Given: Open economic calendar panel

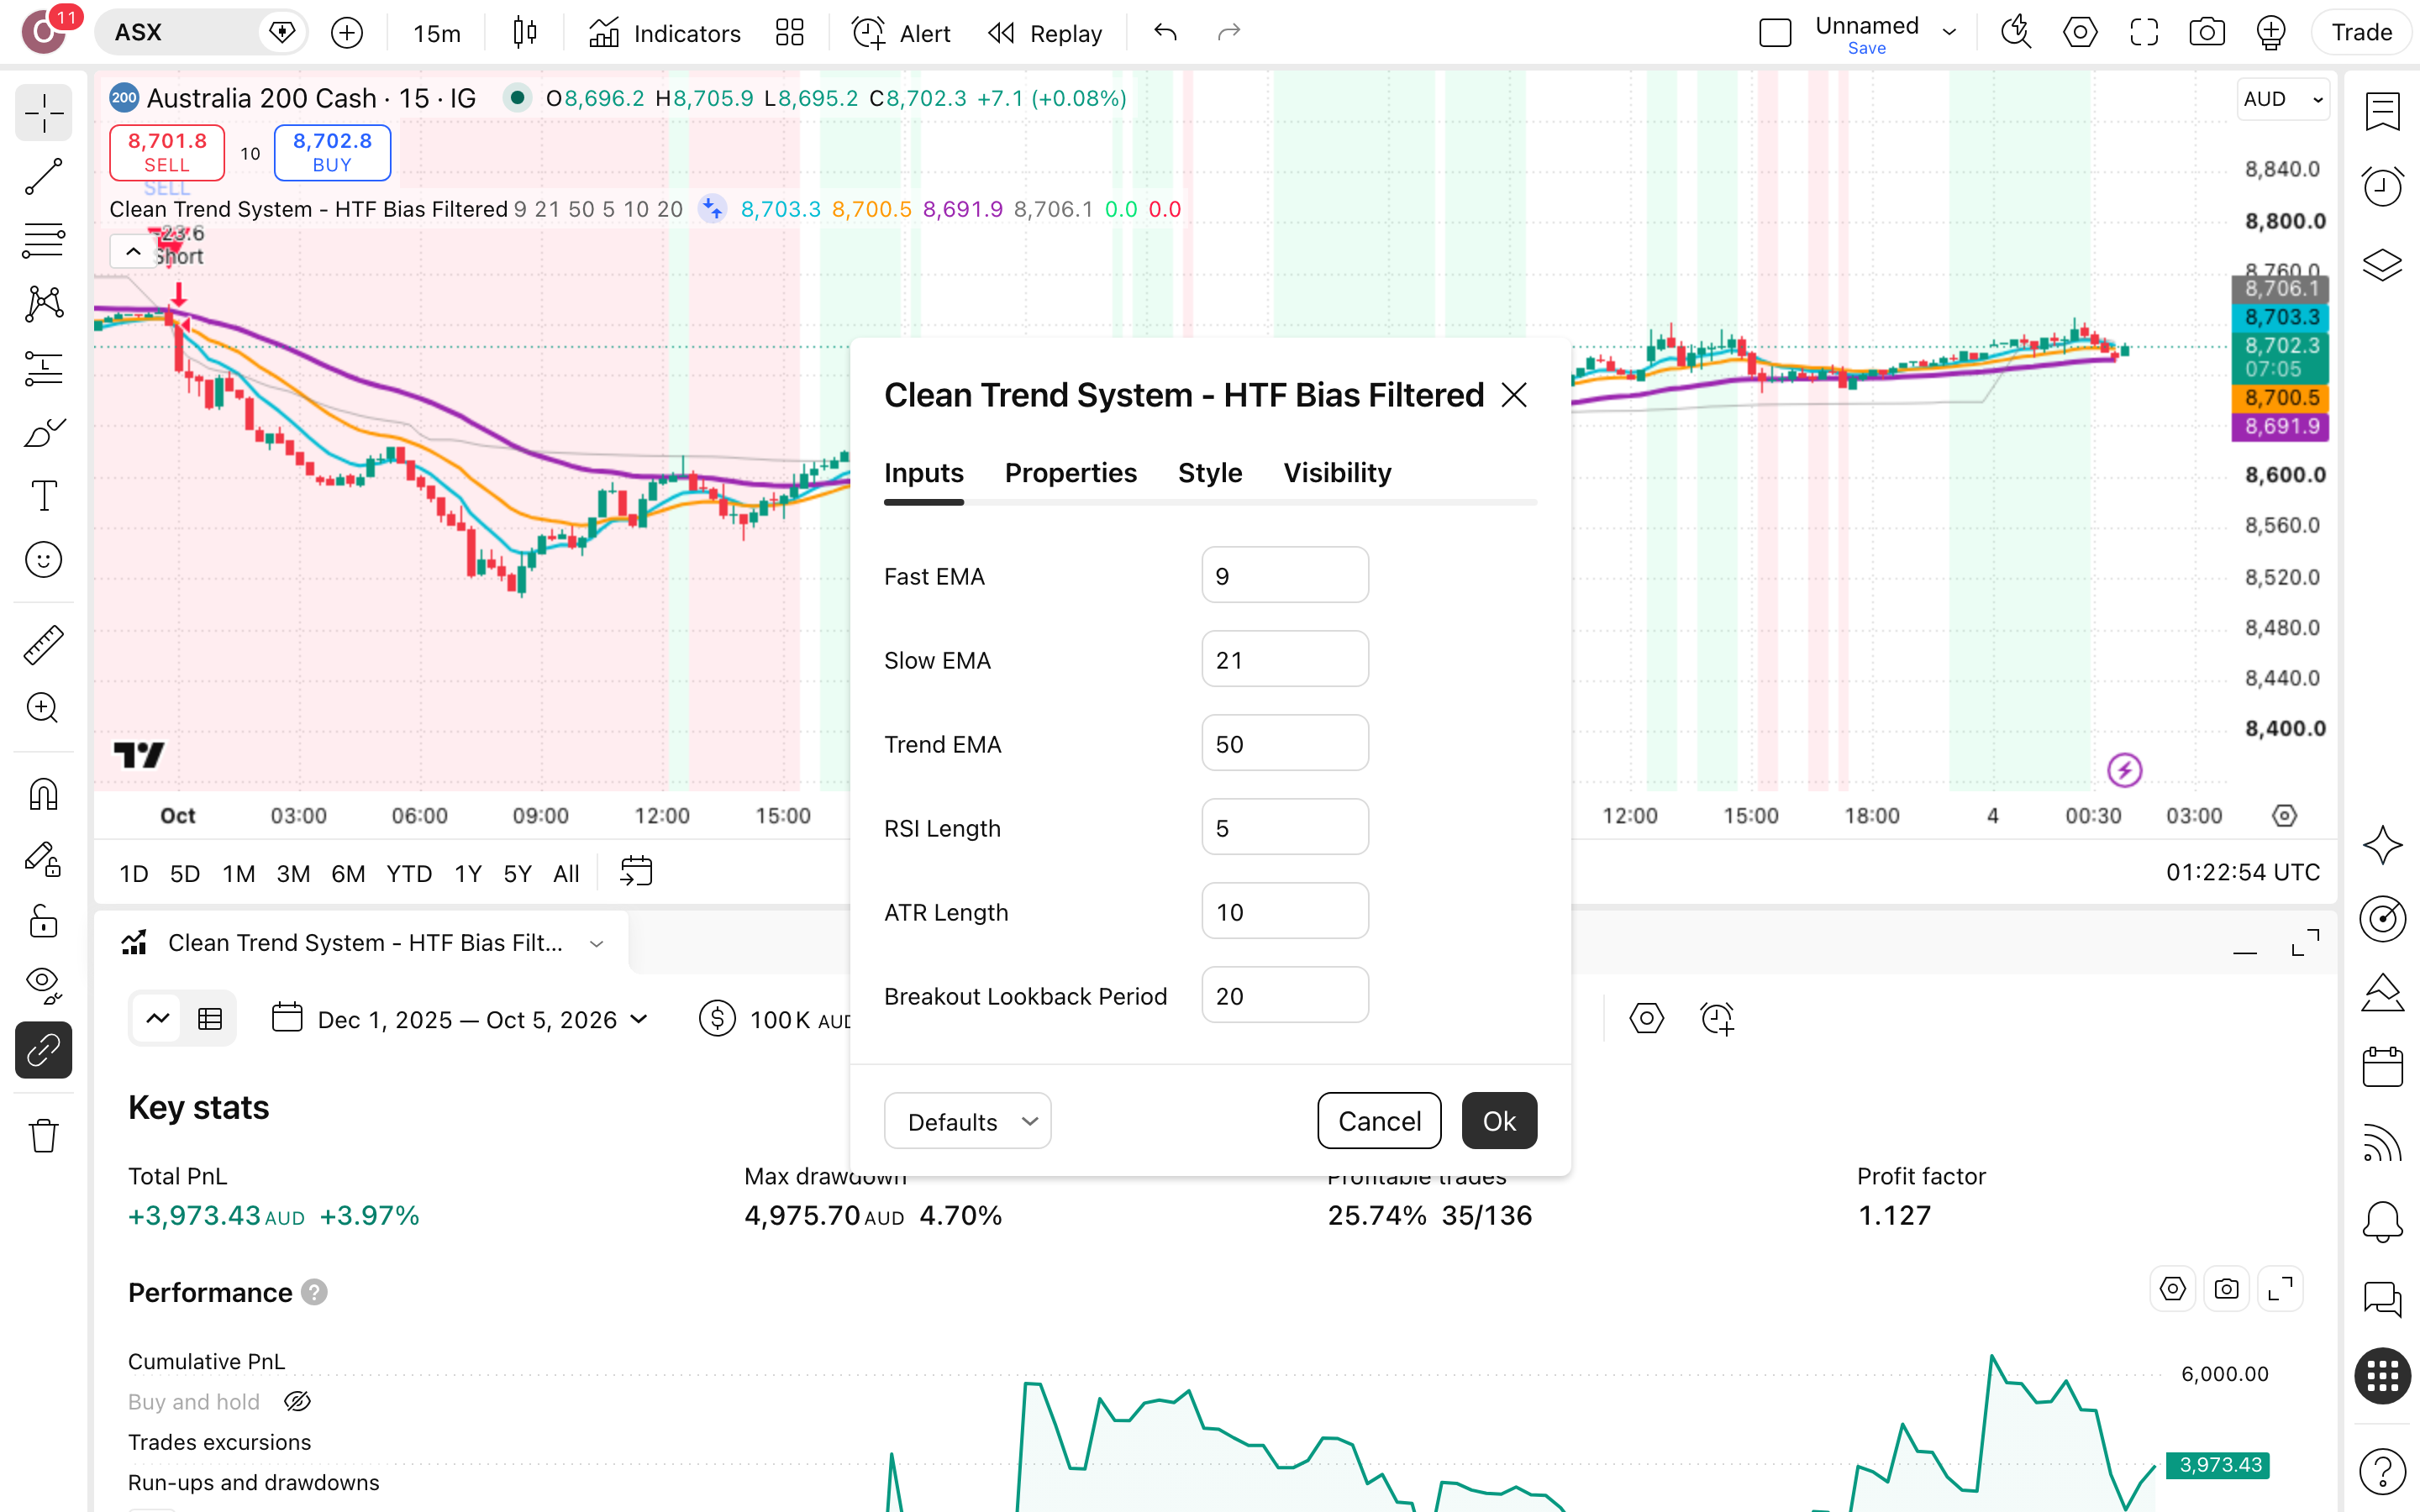Looking at the screenshot, I should (2383, 1067).
